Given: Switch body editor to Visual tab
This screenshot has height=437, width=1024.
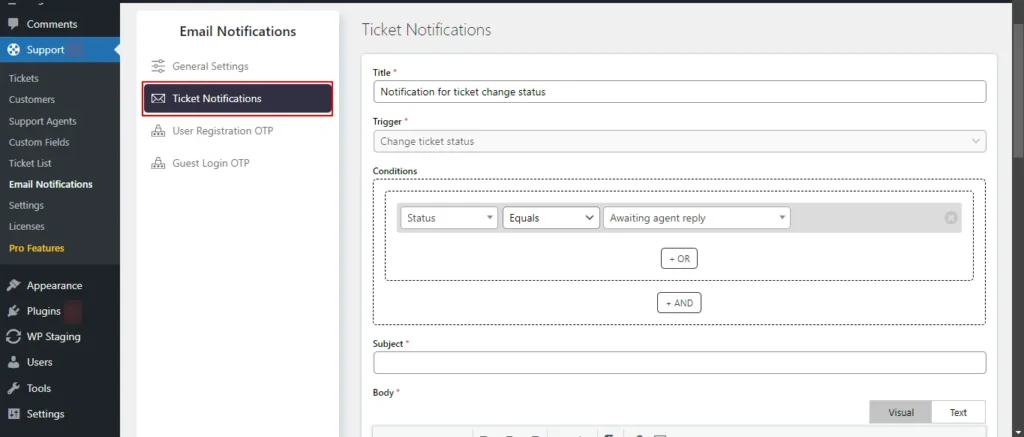Looking at the screenshot, I should (901, 412).
